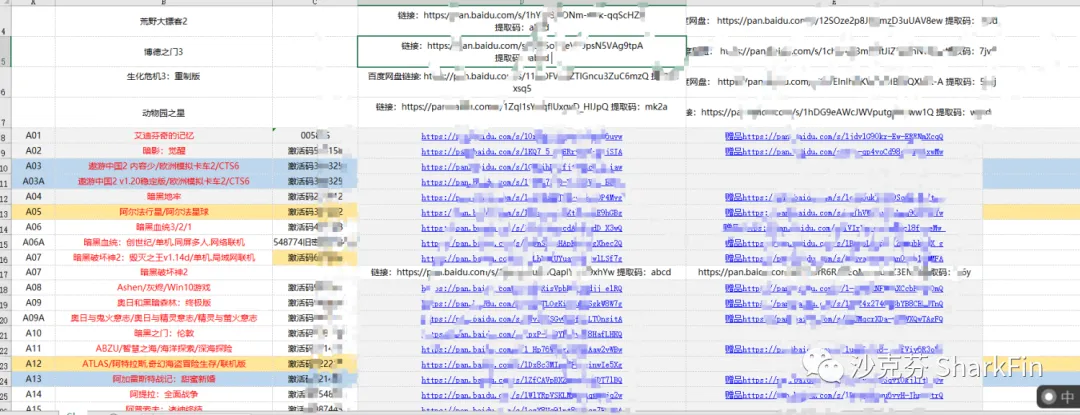Open the main Baidu link in A02 row

523,151
